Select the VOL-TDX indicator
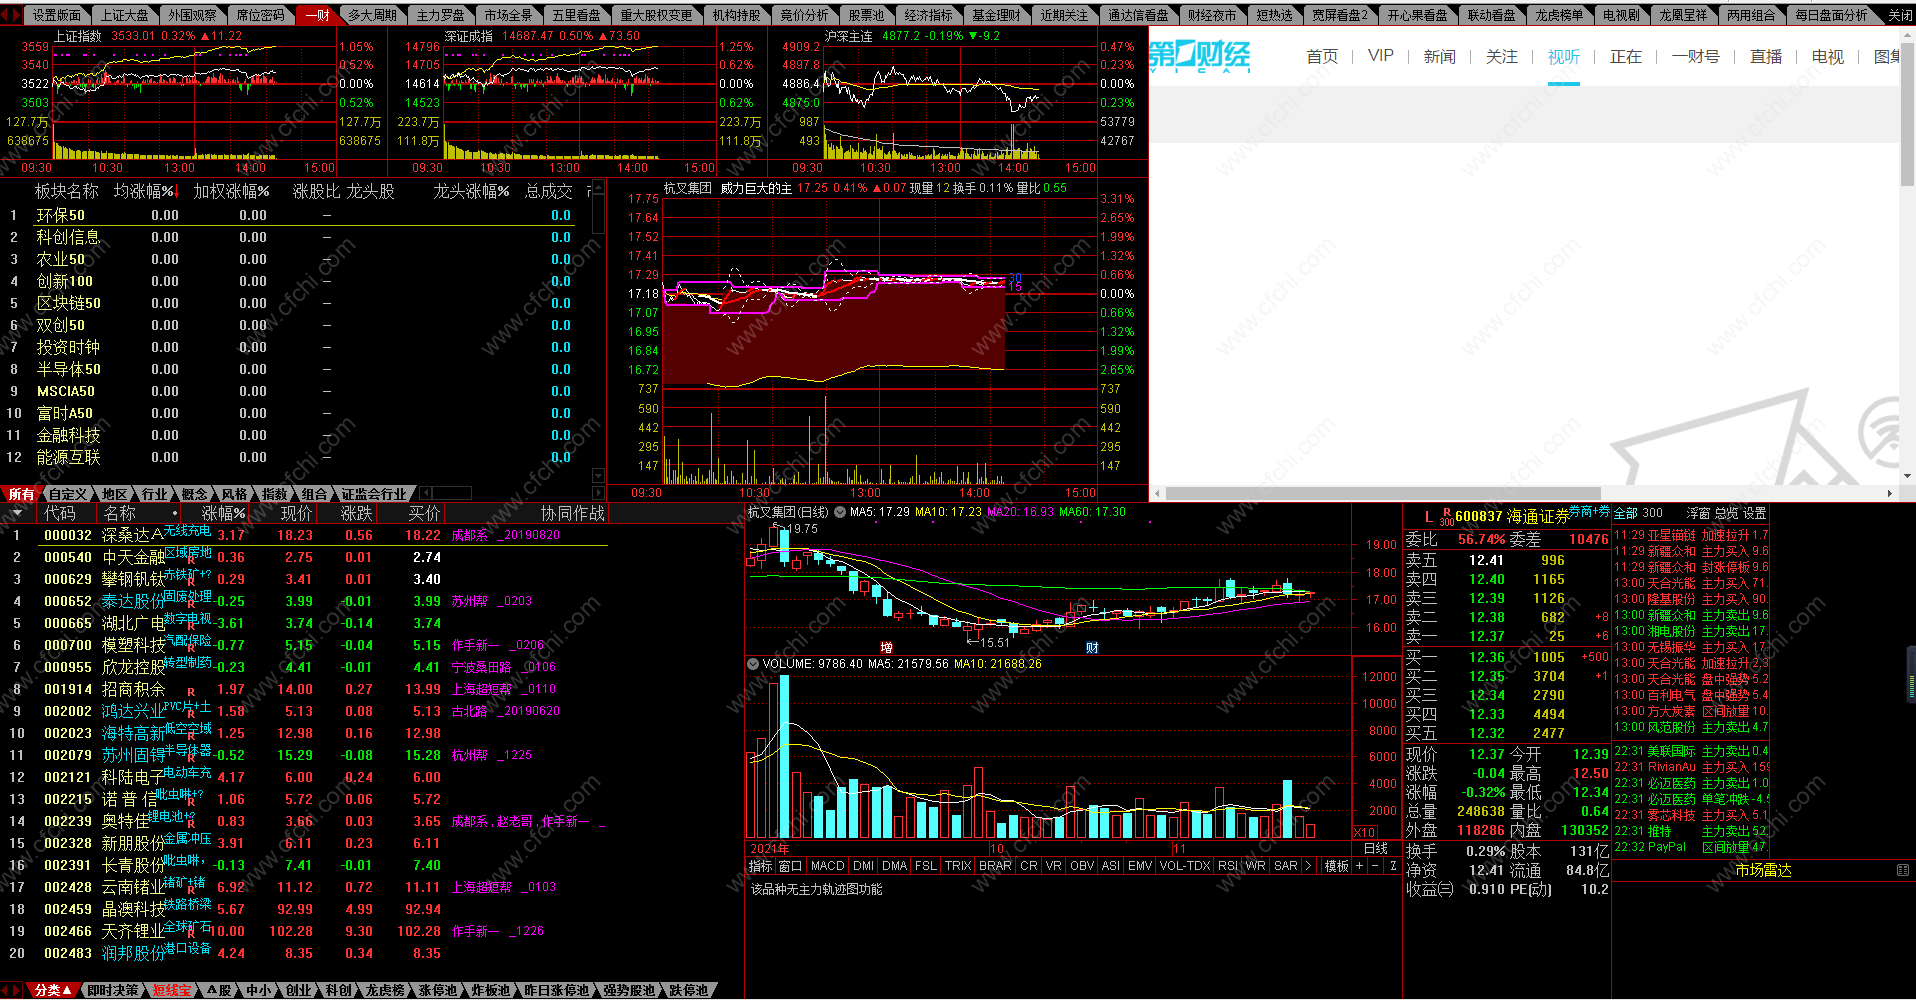The width and height of the screenshot is (1916, 1000). [x=1185, y=866]
